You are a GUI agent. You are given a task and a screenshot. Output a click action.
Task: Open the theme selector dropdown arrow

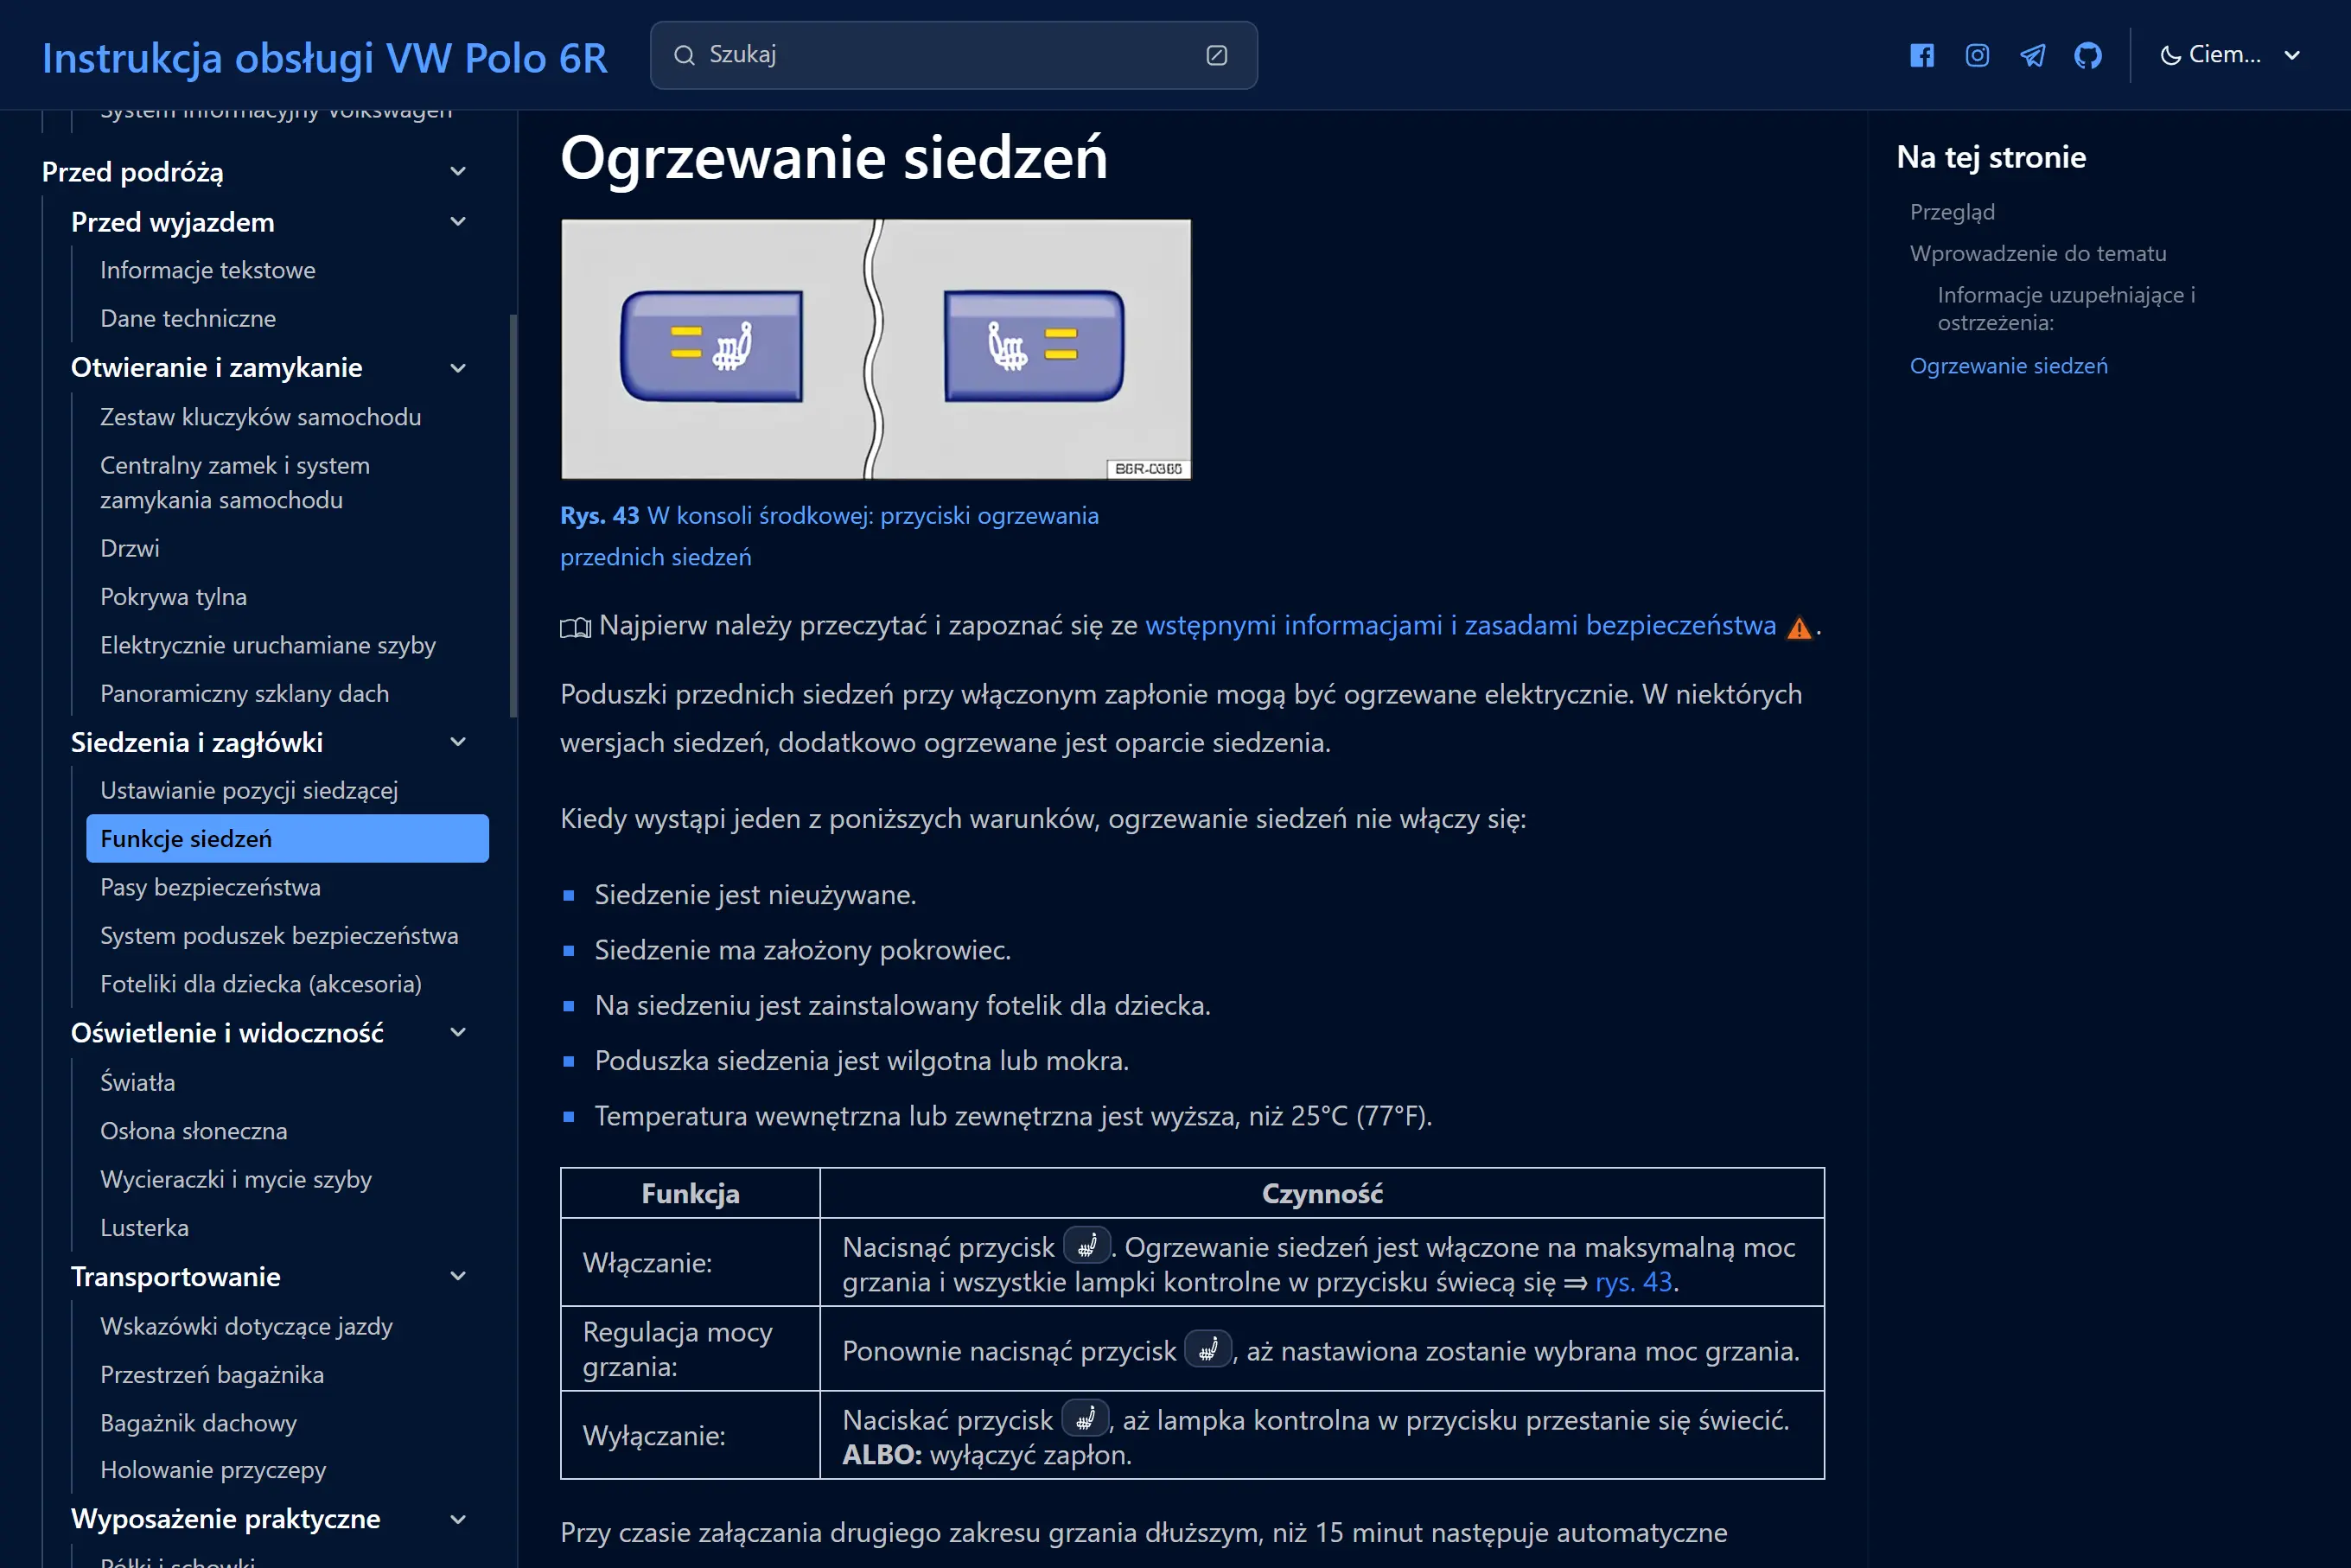click(x=2291, y=55)
